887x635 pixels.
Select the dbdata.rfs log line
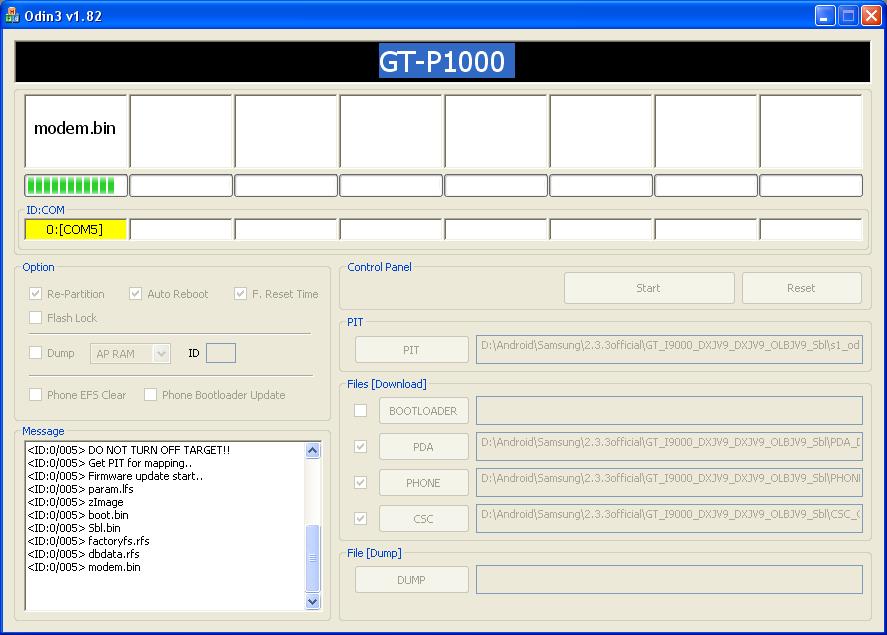coord(83,554)
